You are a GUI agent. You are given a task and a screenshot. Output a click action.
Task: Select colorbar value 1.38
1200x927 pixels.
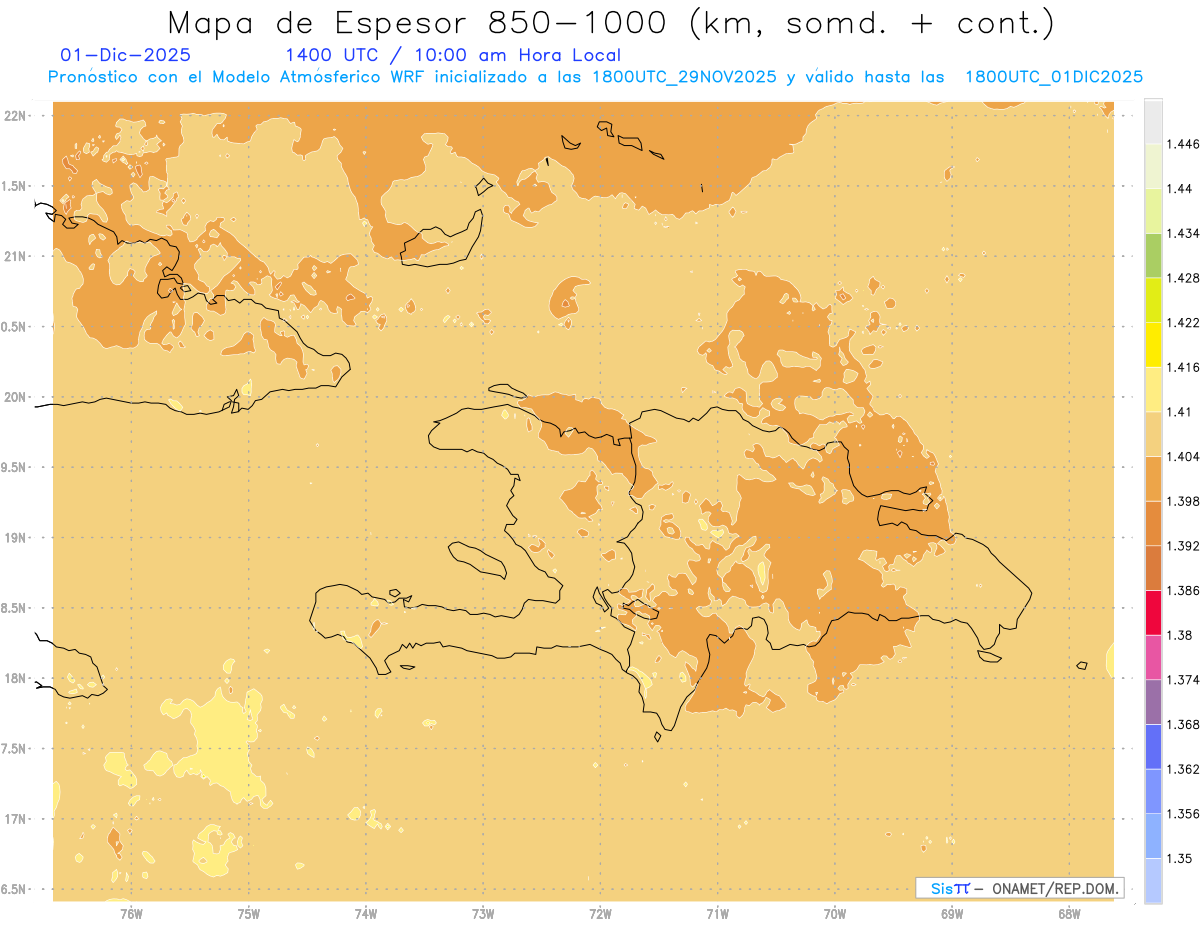1180,635
